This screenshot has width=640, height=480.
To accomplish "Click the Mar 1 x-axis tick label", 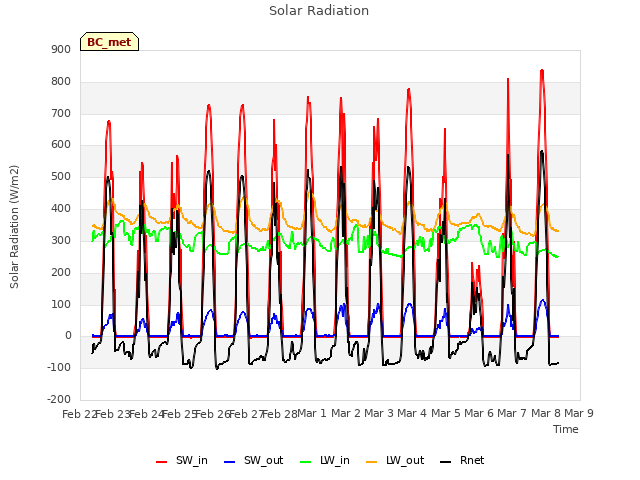I will tap(312, 413).
